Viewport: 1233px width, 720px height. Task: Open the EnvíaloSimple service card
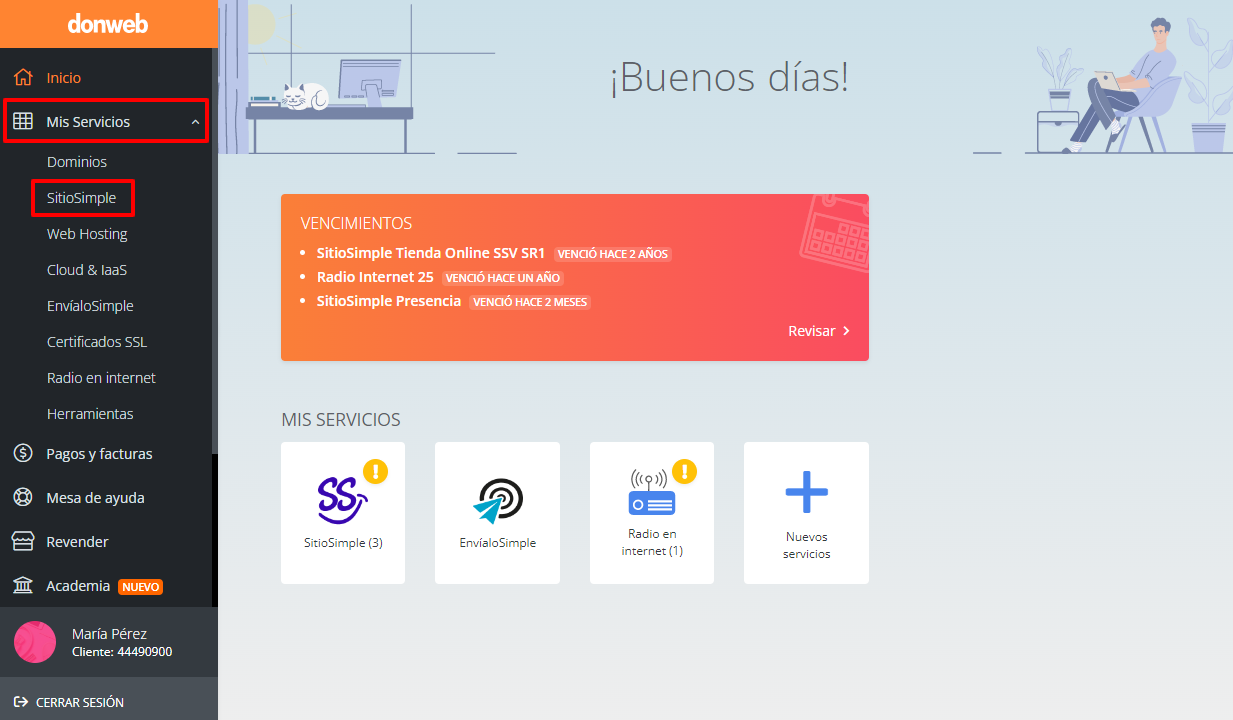(x=497, y=513)
